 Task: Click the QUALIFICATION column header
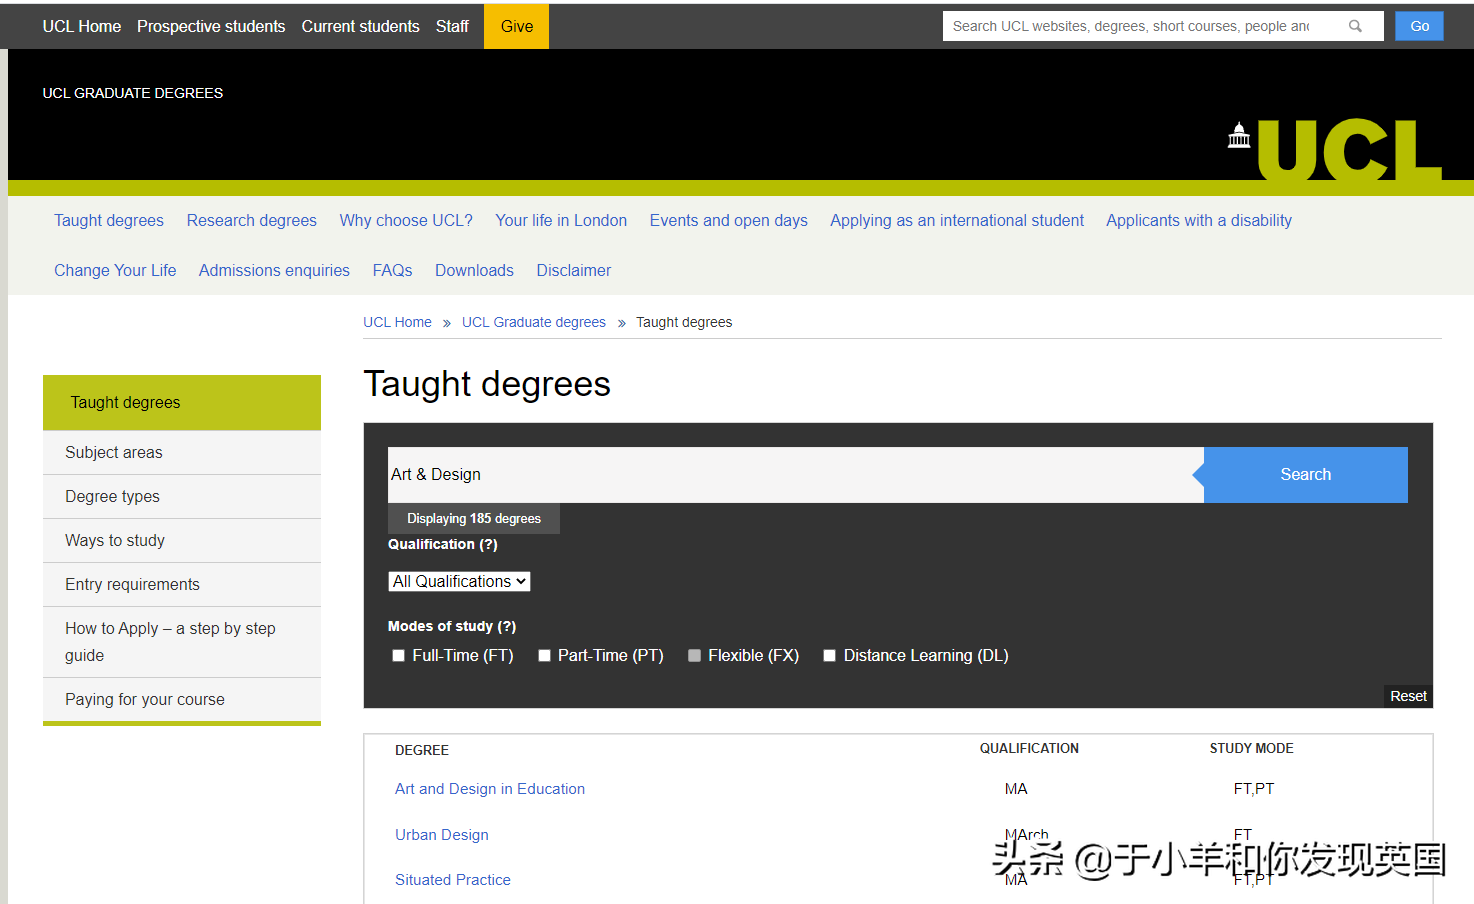(1029, 748)
